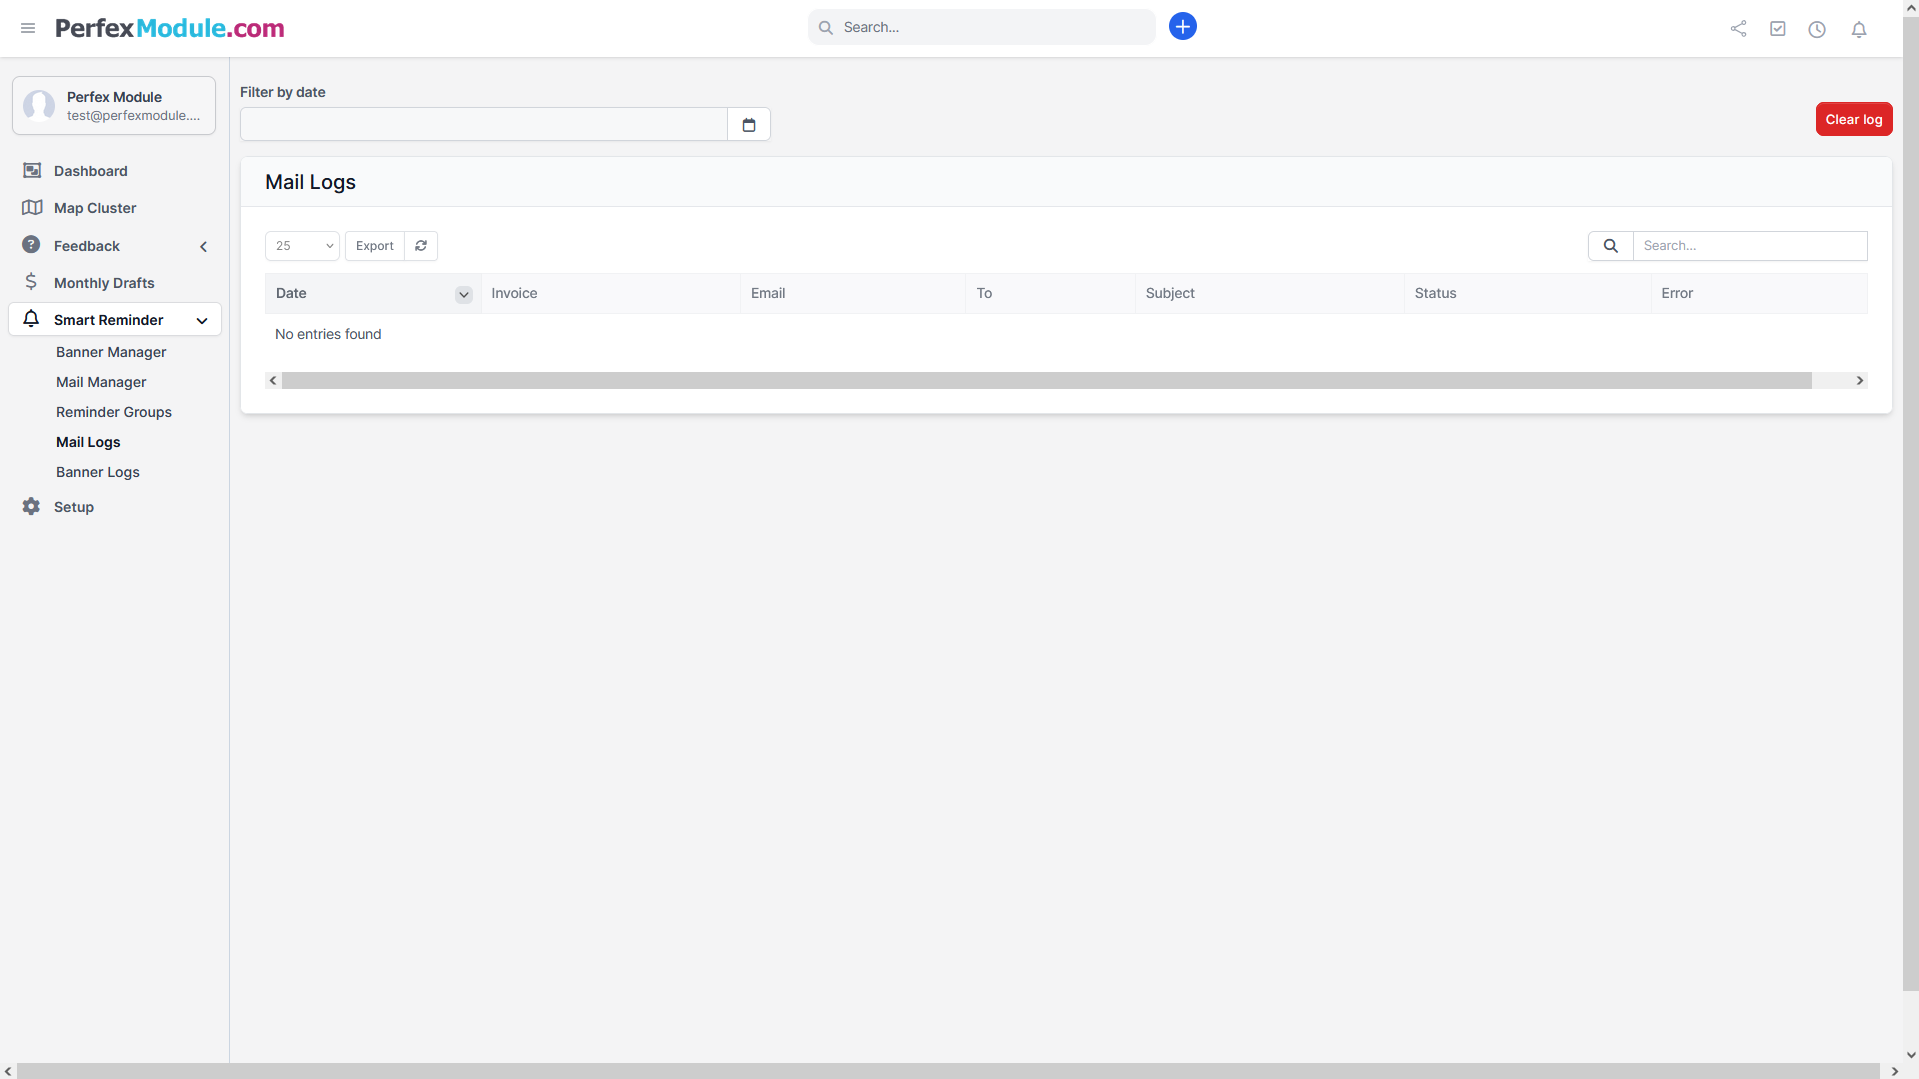Click the table's horizontal scrollbar track
1919x1079 pixels.
click(1045, 381)
